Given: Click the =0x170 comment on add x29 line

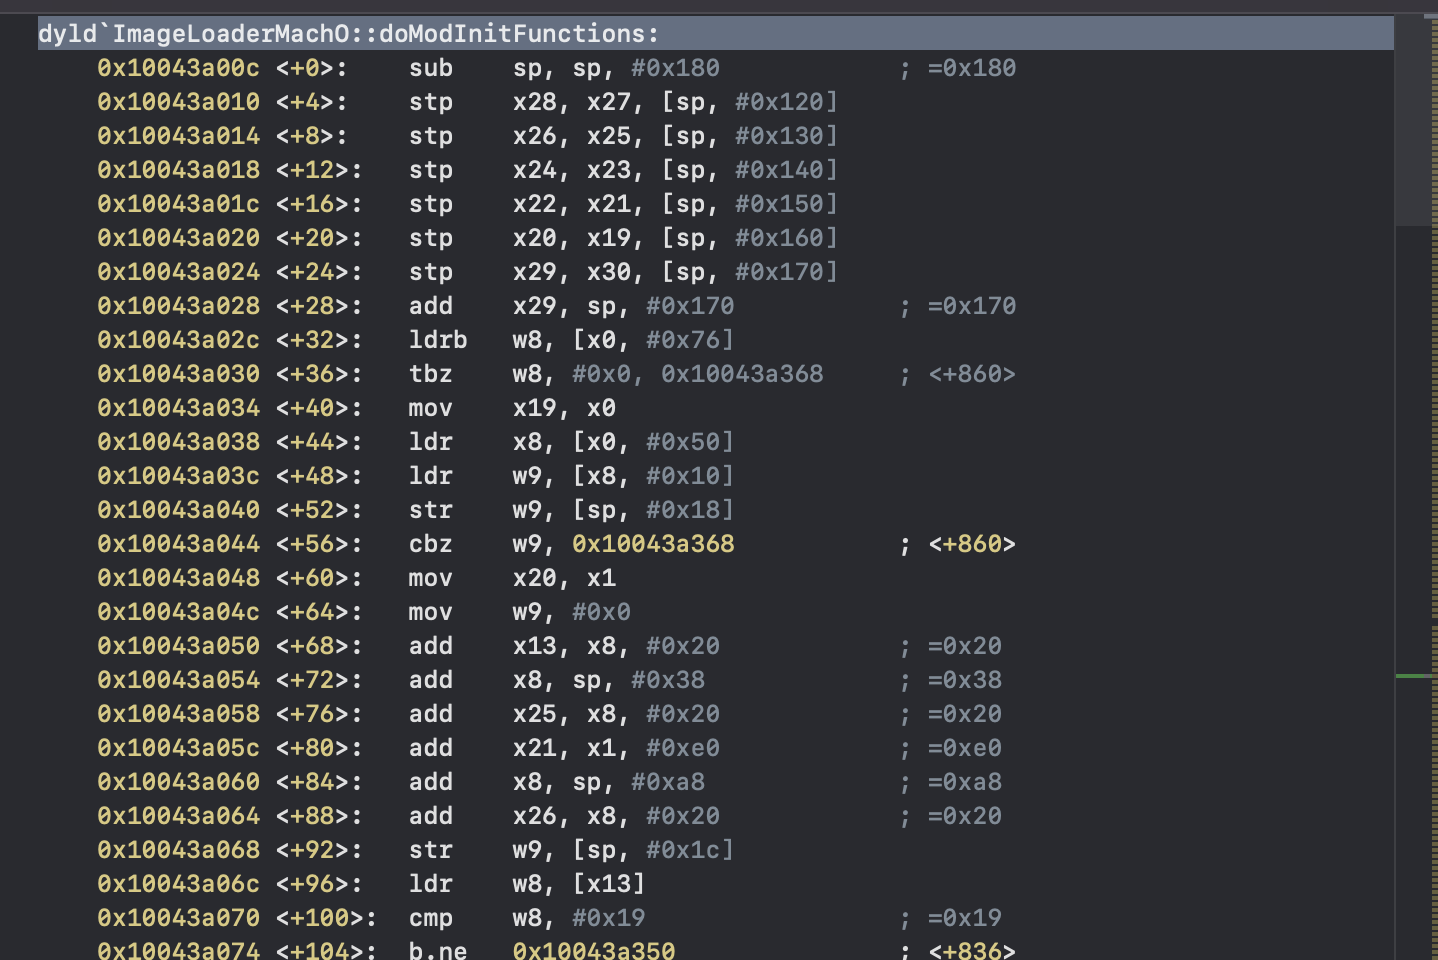Looking at the screenshot, I should point(972,306).
